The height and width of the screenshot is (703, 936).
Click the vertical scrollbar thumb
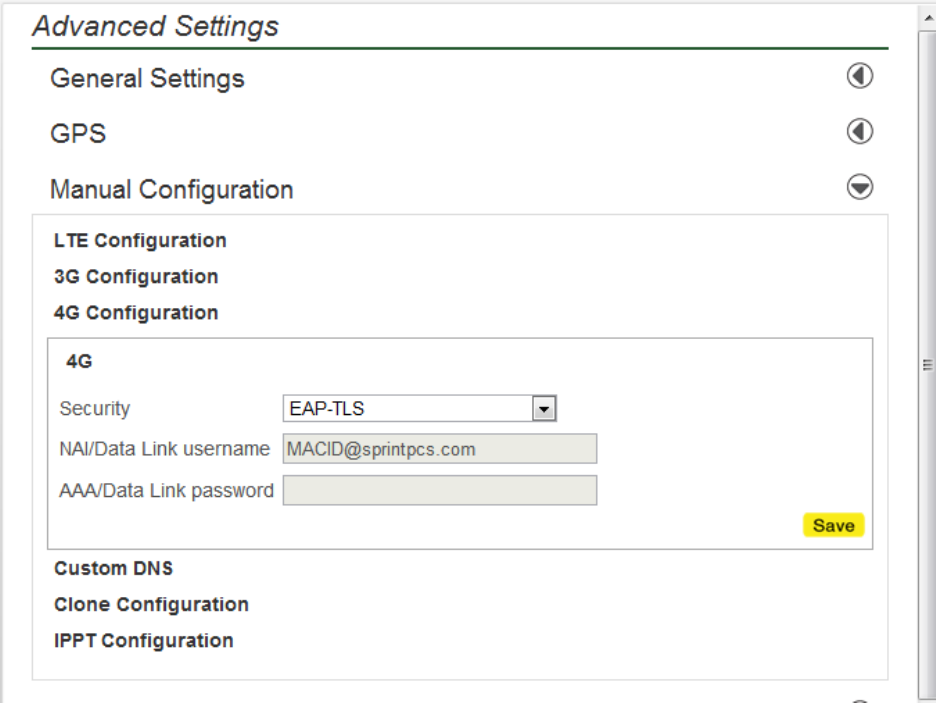[x=926, y=365]
